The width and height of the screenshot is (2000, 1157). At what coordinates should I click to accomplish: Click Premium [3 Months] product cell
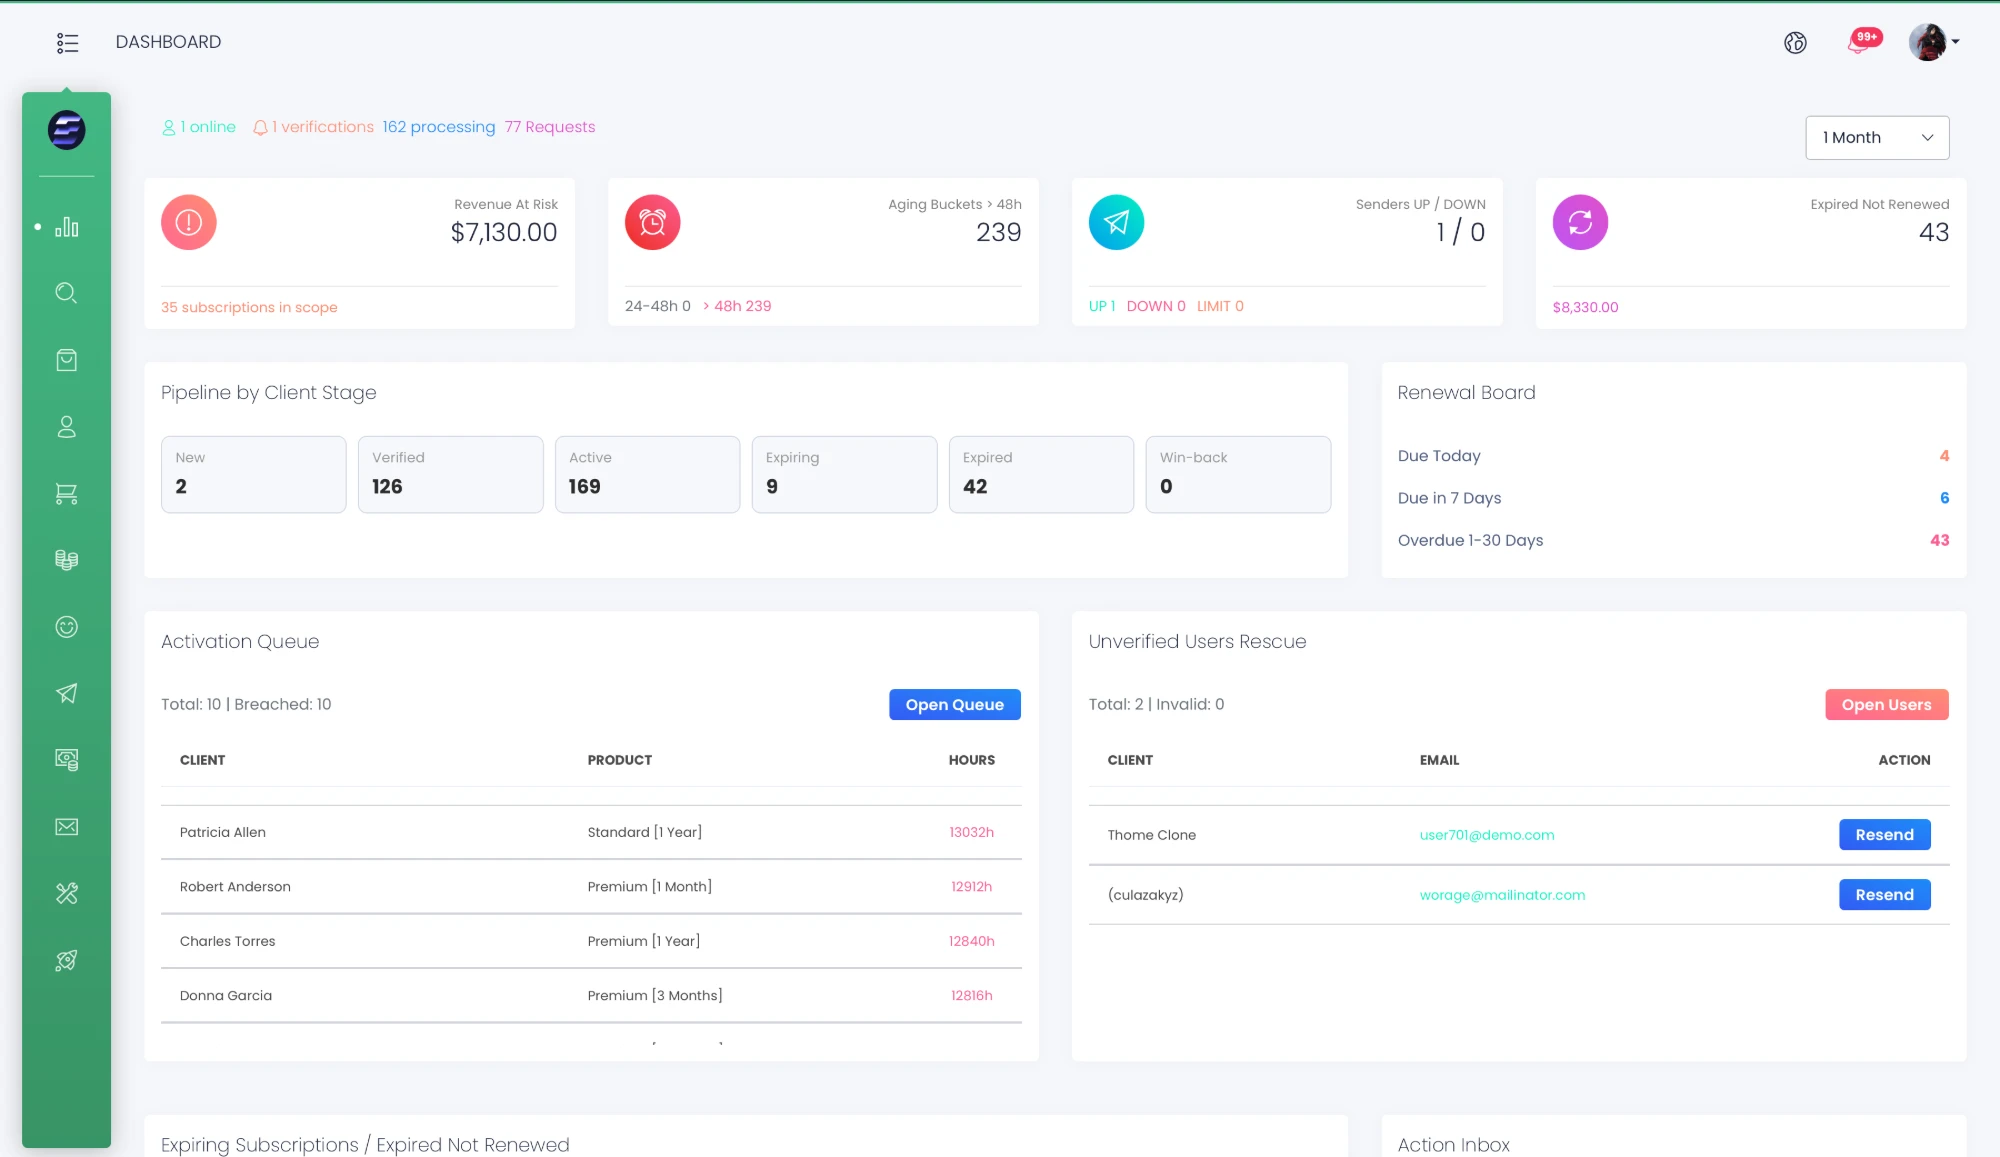pos(655,996)
